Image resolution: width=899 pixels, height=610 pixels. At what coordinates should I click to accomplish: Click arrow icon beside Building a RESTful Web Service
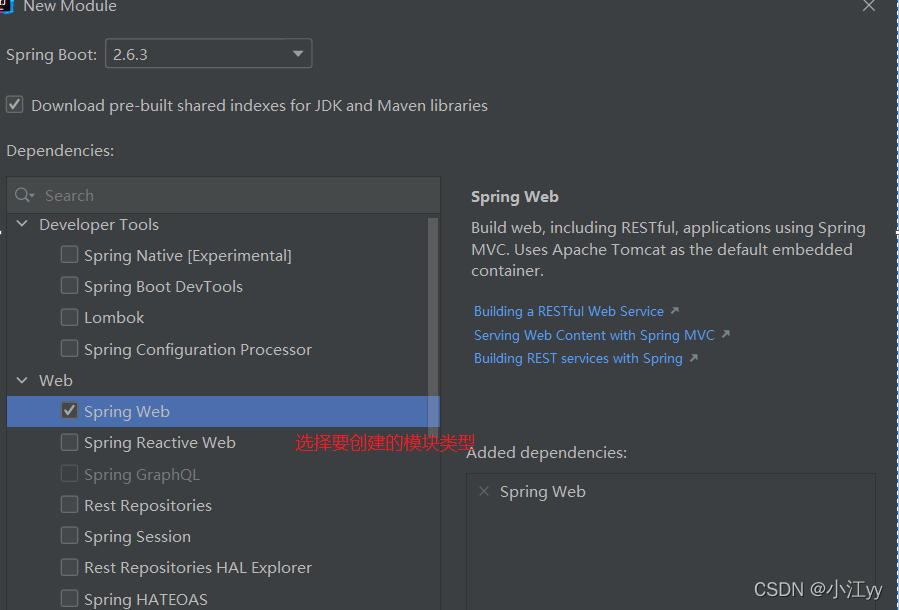pyautogui.click(x=675, y=311)
